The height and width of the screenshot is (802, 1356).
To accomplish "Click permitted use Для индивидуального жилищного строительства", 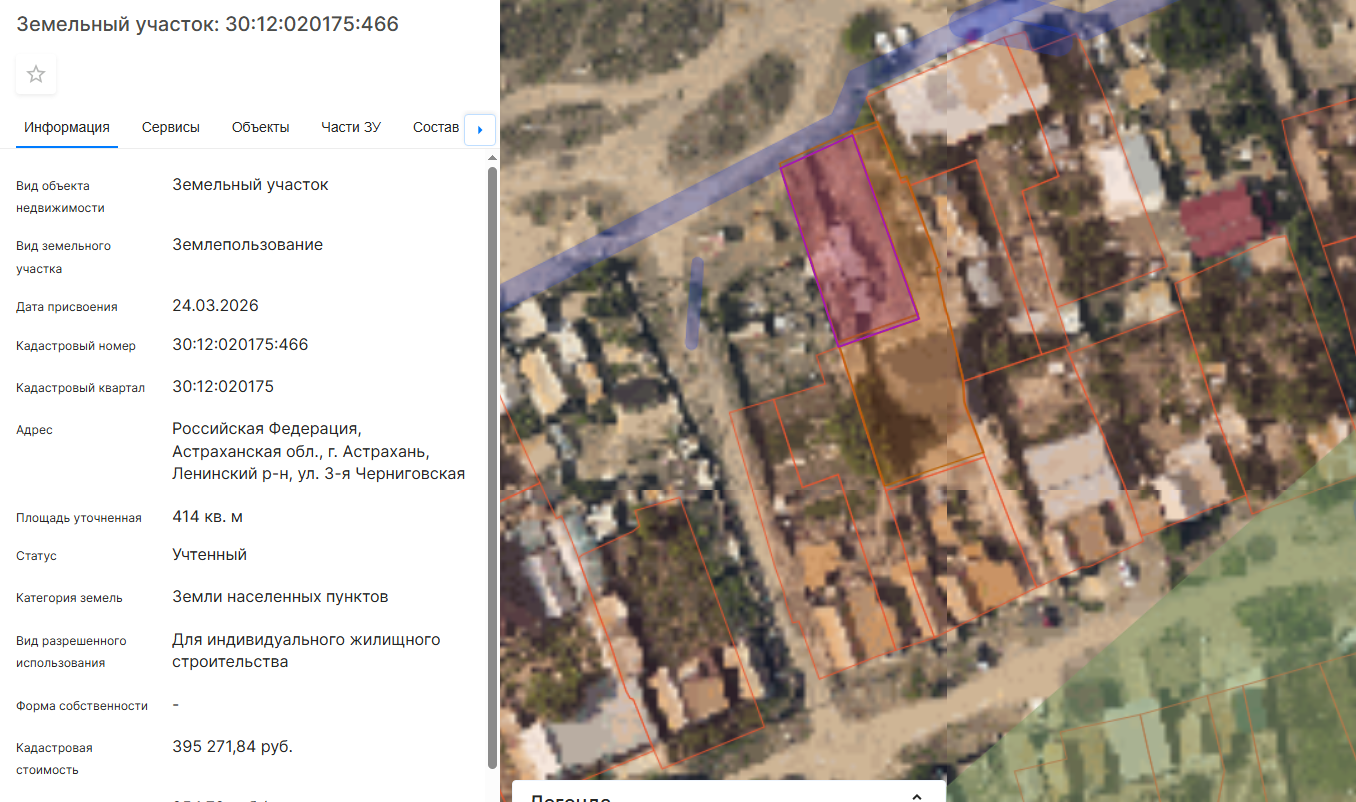I will click(x=306, y=650).
